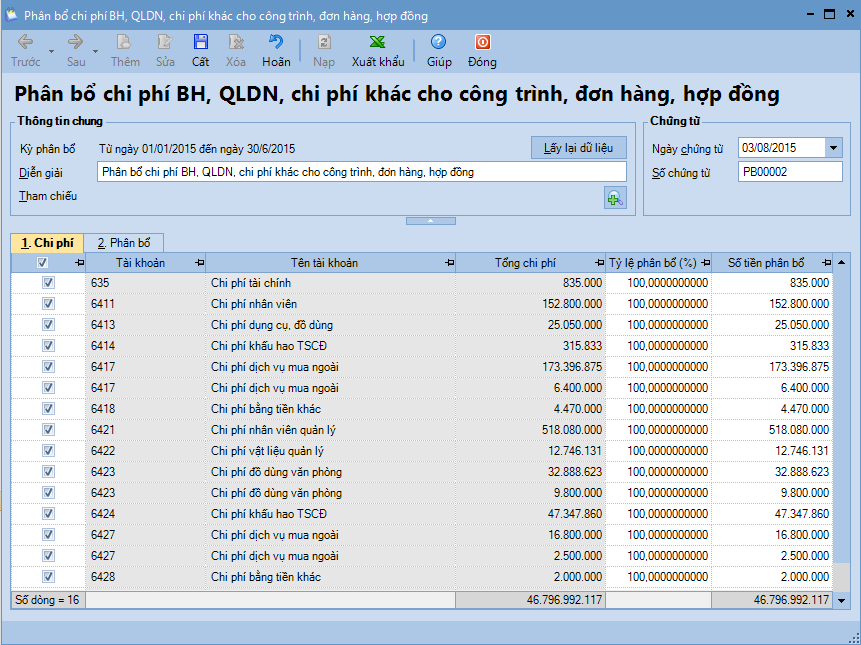Export to Excel with Xuất khẩu

click(378, 51)
